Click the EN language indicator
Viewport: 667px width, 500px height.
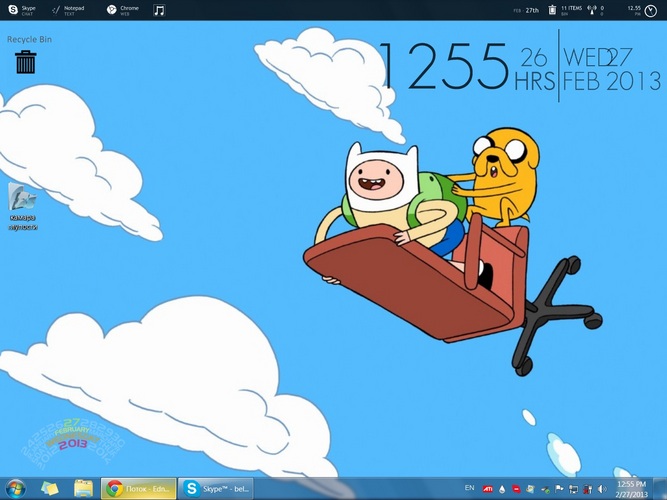coord(469,488)
